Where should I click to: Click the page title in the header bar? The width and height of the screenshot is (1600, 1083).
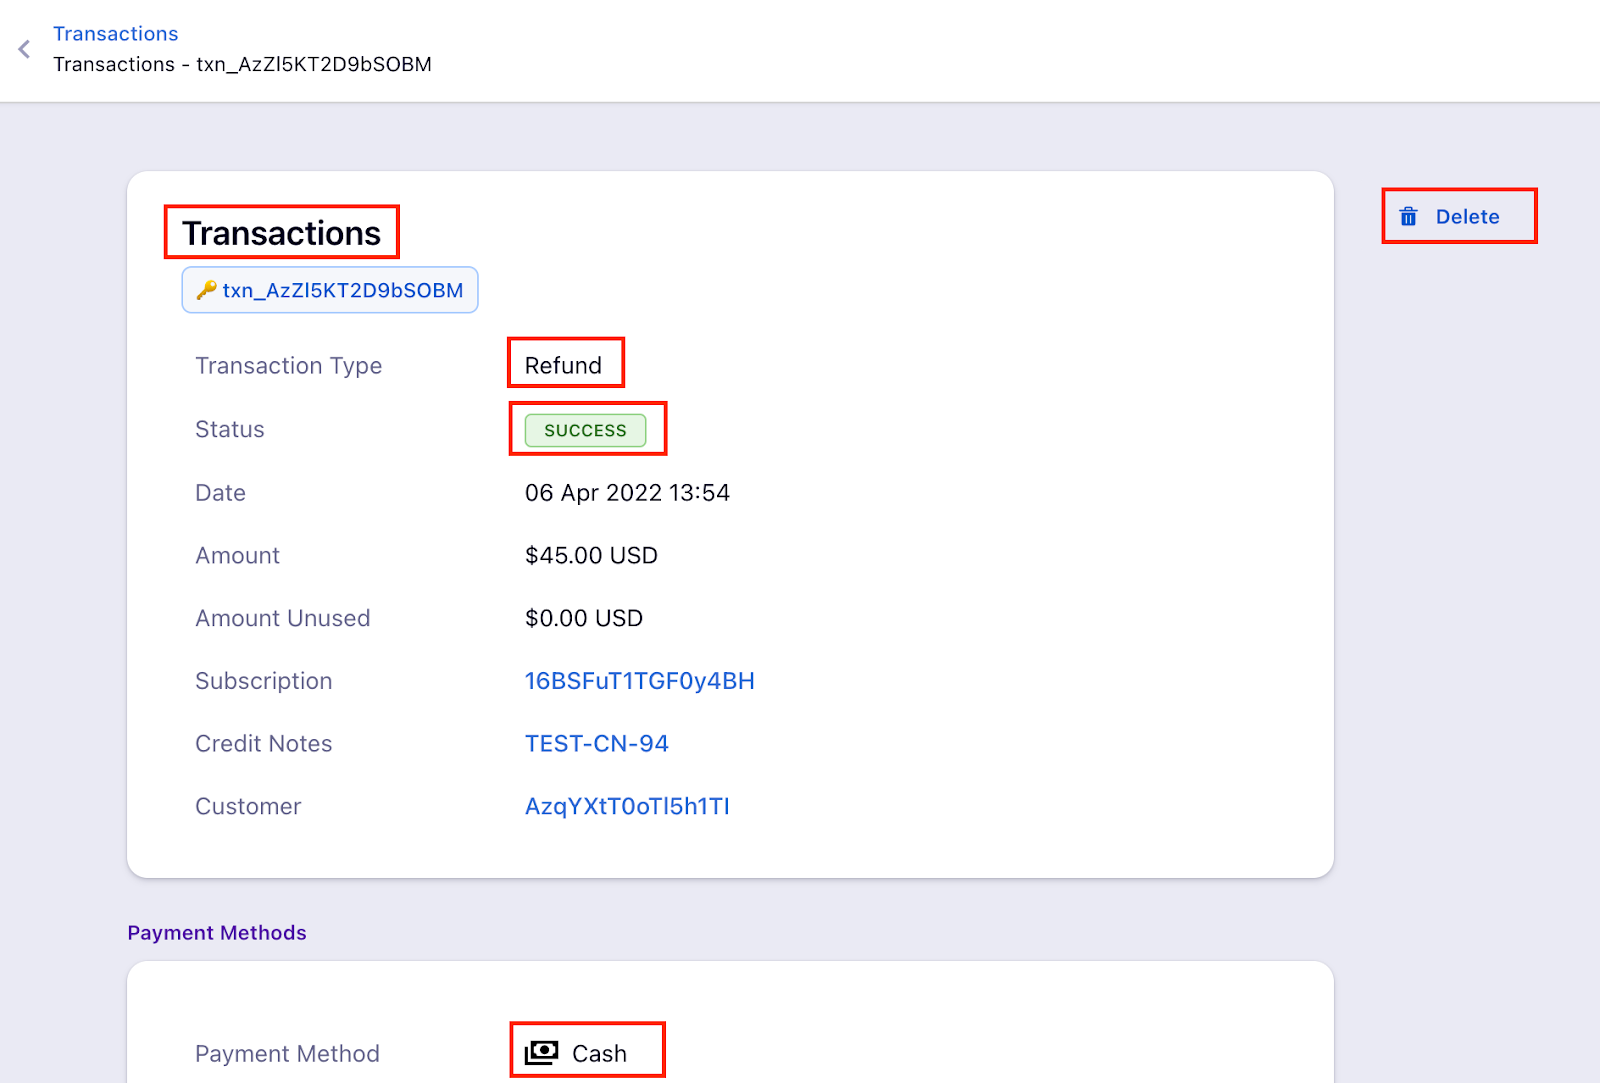point(242,65)
